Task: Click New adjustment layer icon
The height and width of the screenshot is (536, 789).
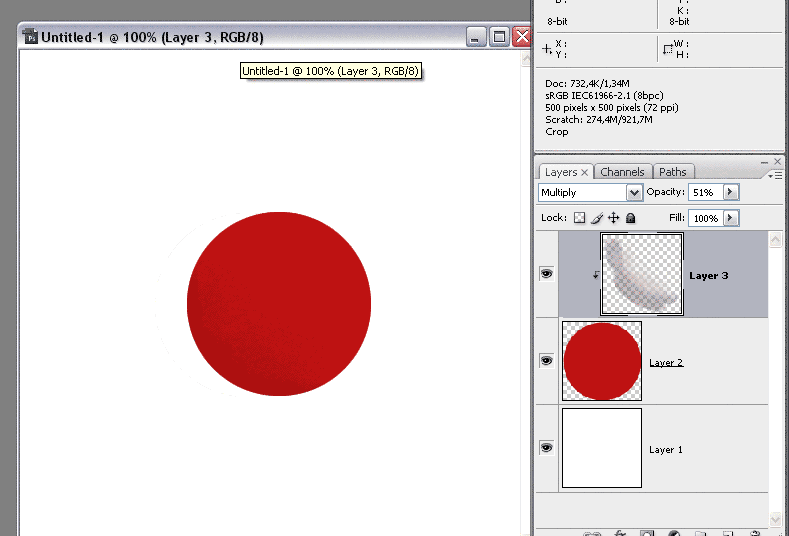Action: click(x=674, y=533)
